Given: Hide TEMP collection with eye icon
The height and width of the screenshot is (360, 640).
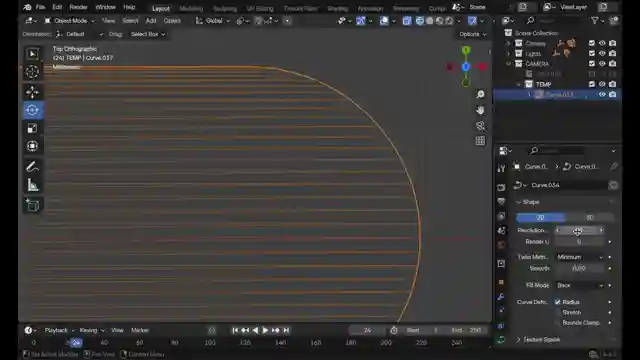Looking at the screenshot, I should click(602, 84).
